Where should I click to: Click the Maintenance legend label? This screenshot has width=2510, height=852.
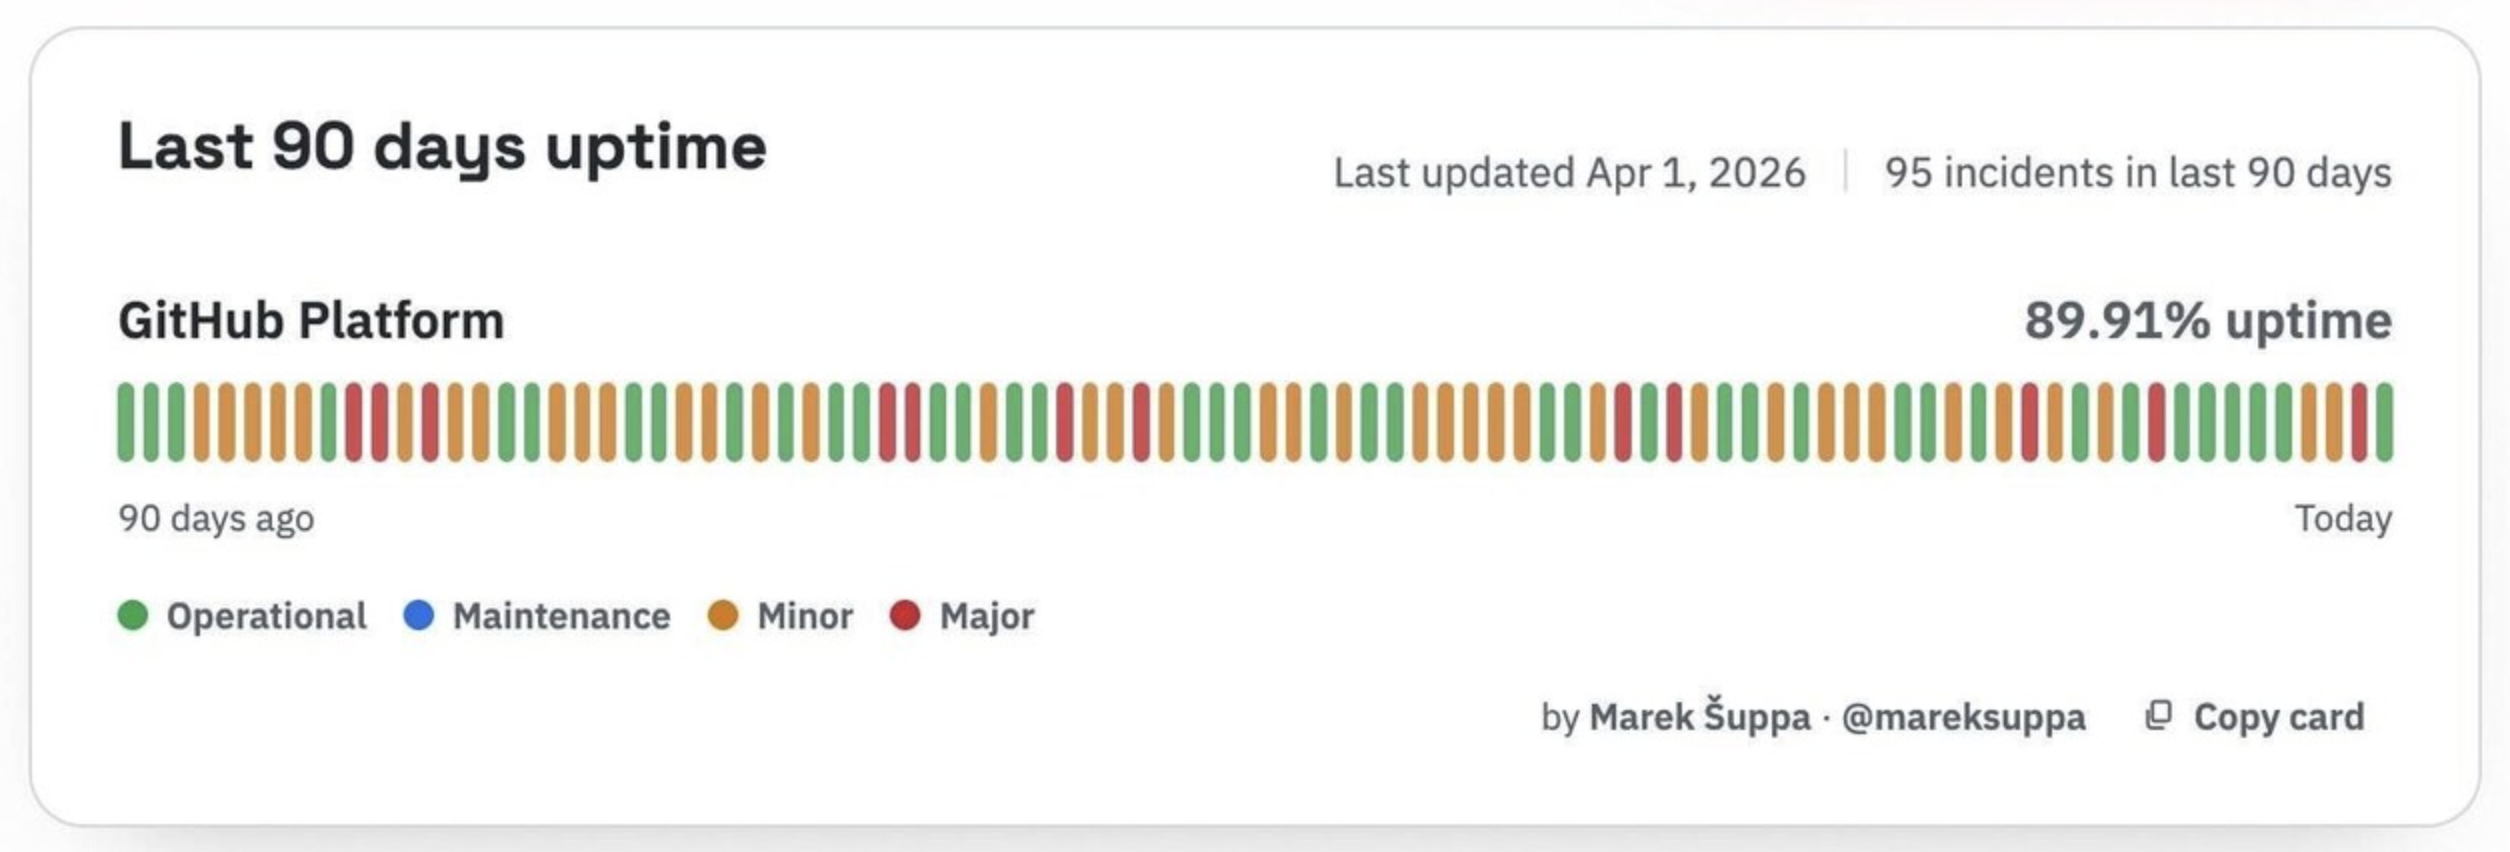[561, 616]
